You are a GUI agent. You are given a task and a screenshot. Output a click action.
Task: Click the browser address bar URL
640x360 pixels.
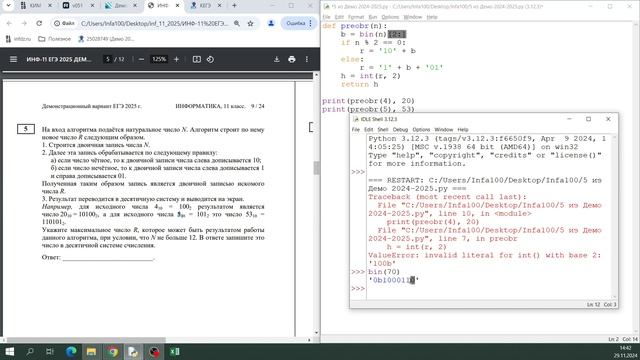click(x=154, y=24)
